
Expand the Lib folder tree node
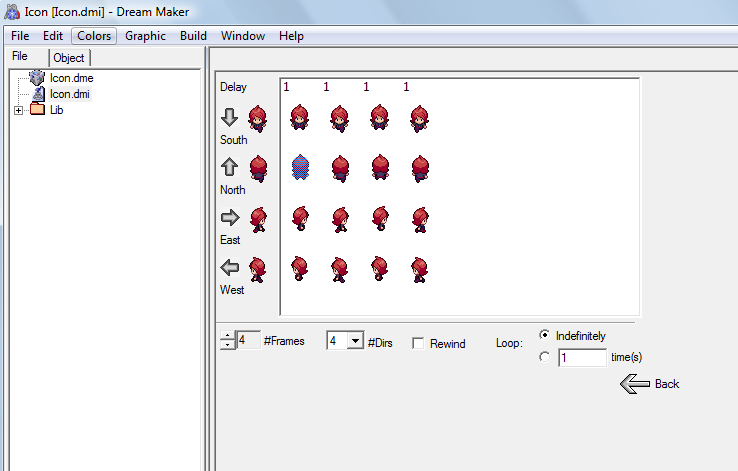(x=19, y=110)
